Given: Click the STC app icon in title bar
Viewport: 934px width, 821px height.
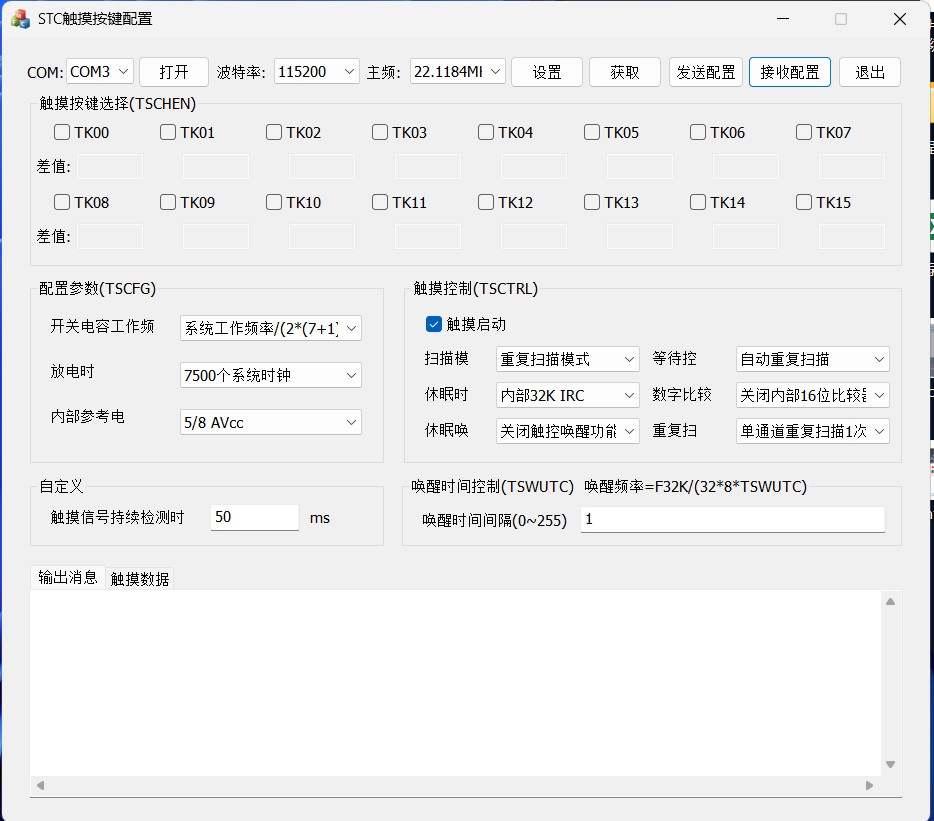Looking at the screenshot, I should click(20, 19).
